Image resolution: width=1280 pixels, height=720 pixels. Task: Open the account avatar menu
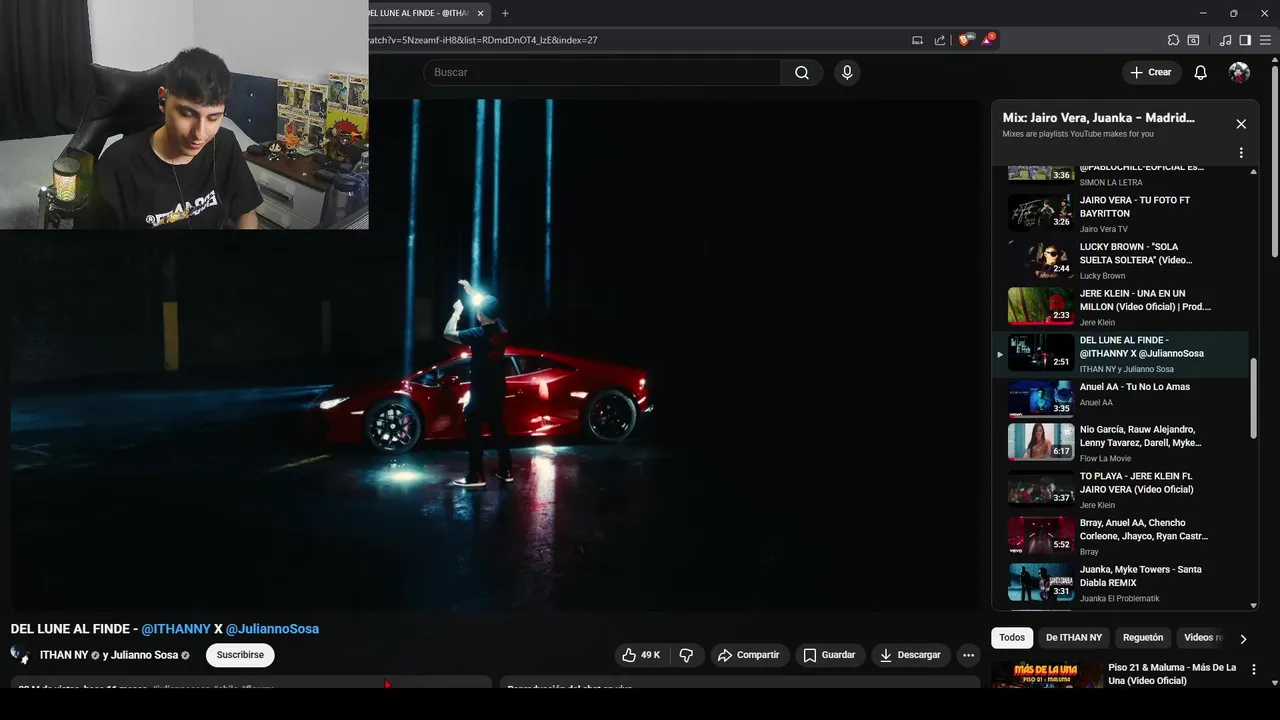tap(1239, 72)
